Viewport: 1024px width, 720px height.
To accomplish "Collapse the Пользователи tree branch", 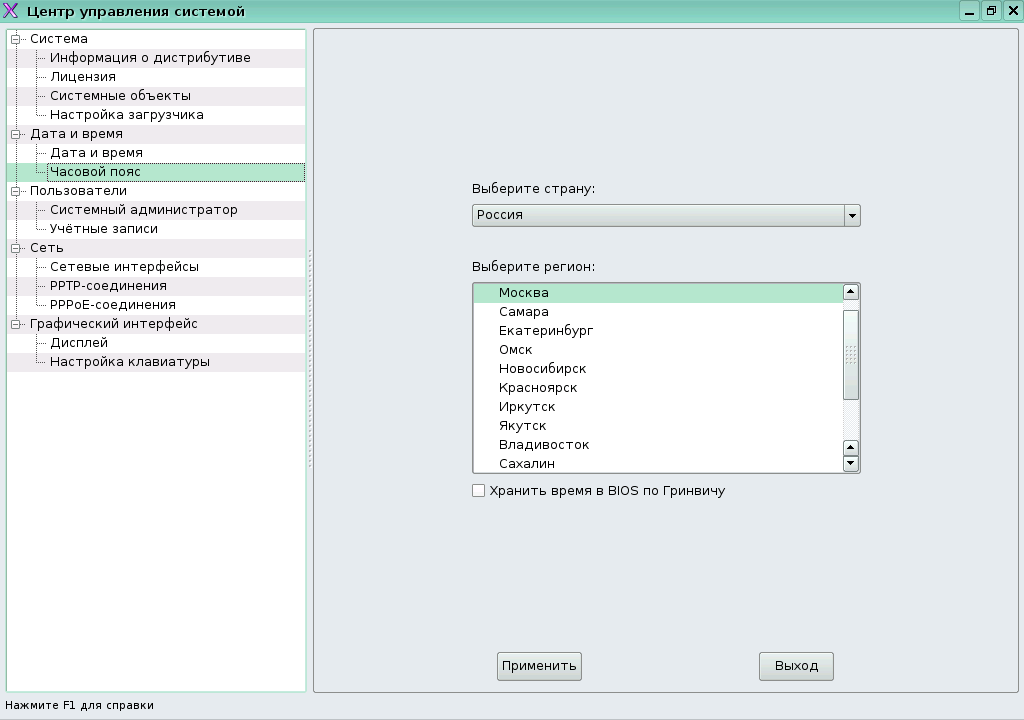I will 16,191.
